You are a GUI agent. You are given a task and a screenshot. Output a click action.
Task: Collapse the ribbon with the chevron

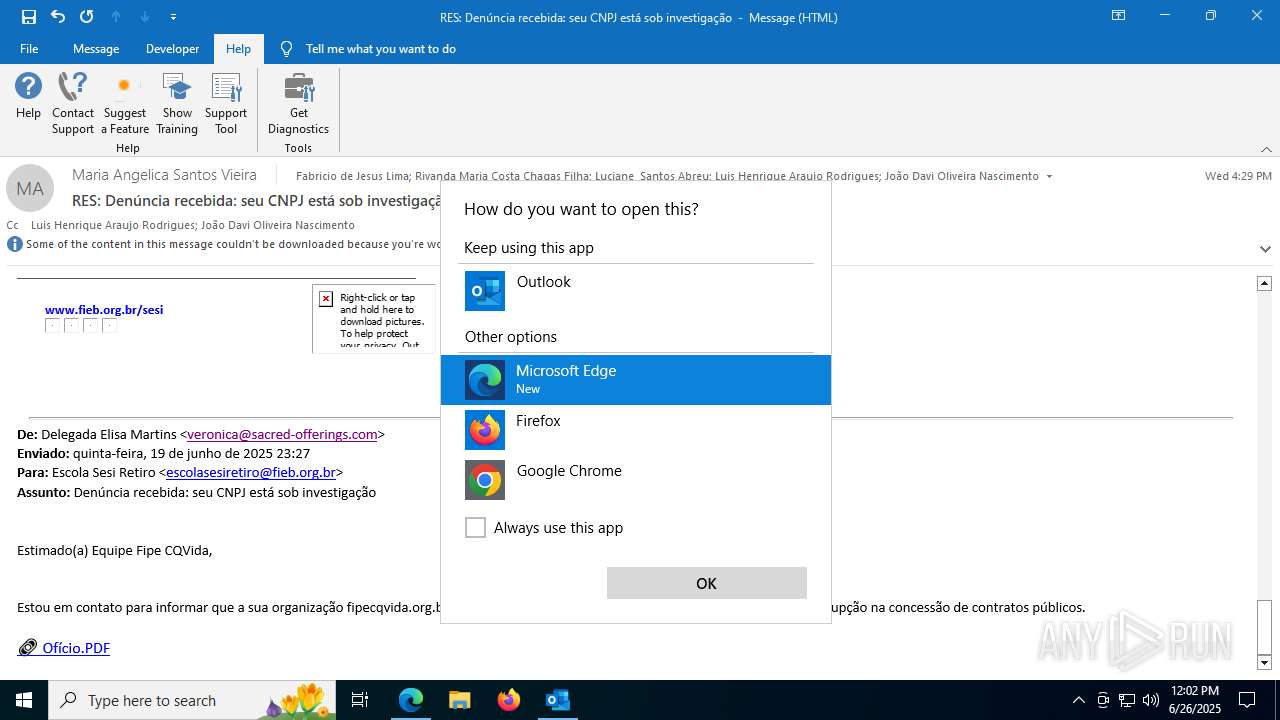(1266, 149)
